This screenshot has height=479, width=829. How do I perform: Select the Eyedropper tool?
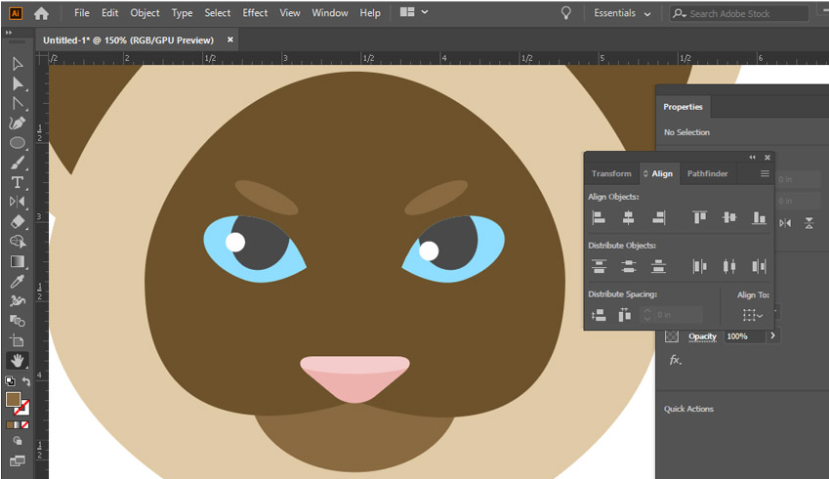click(x=17, y=281)
